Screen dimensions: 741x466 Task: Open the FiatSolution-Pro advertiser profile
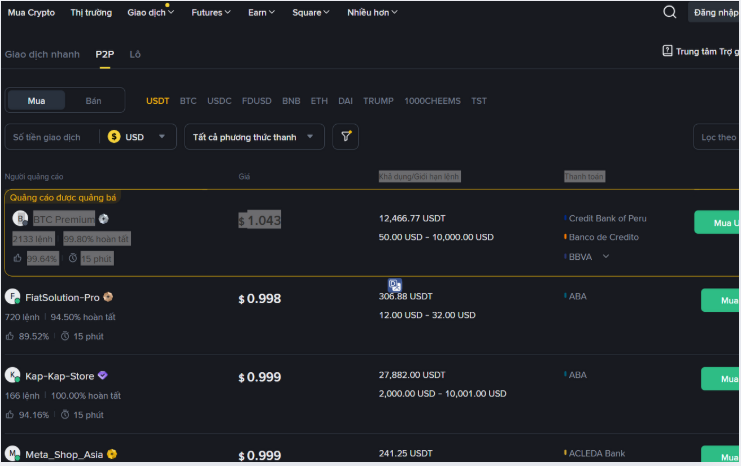coord(62,297)
